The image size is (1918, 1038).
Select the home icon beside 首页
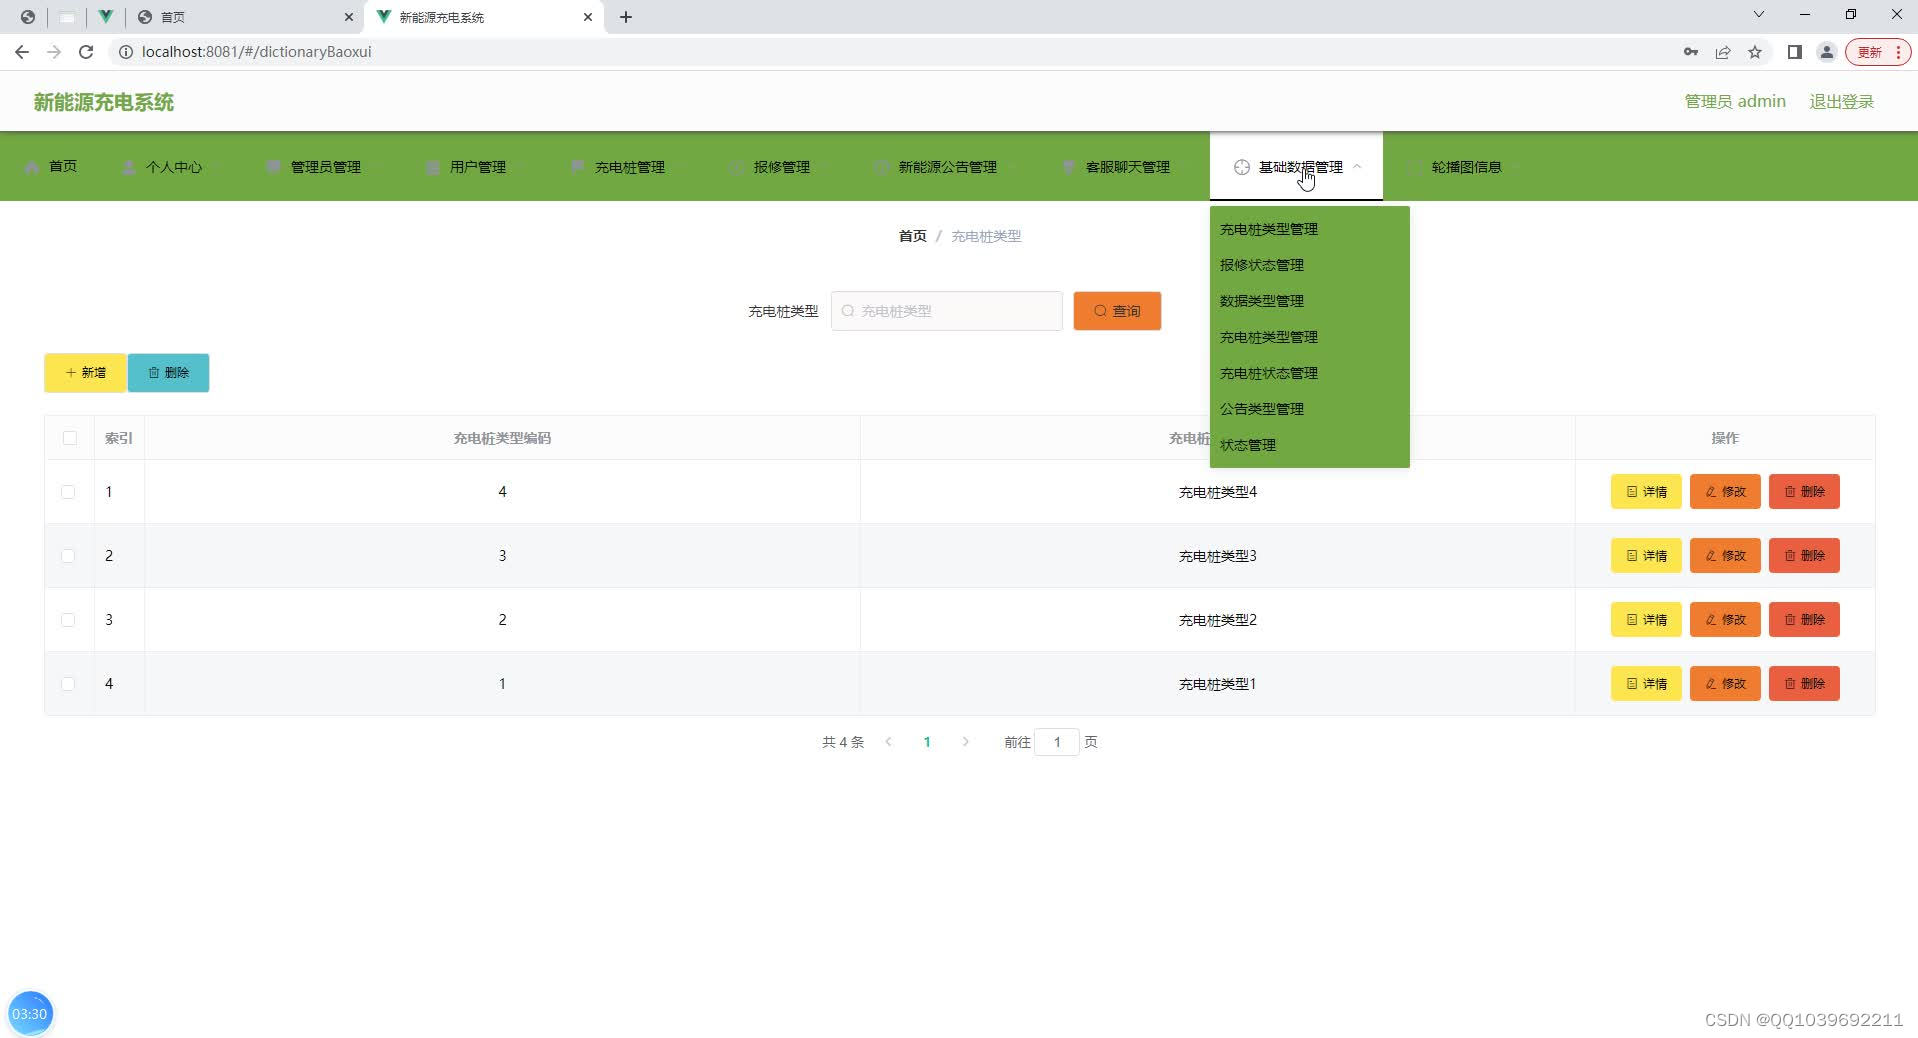click(32, 166)
